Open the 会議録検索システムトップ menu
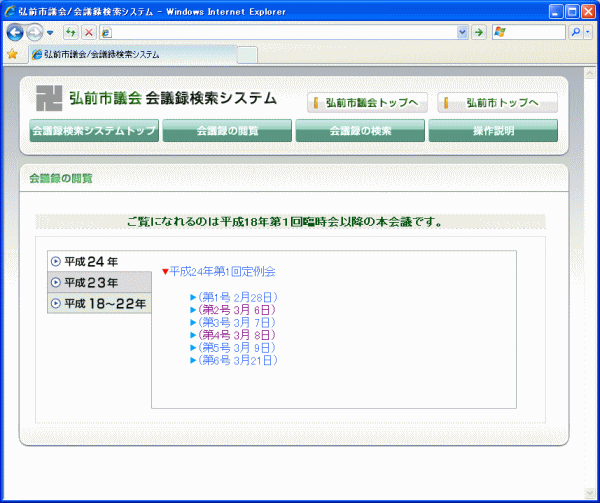 pos(94,130)
